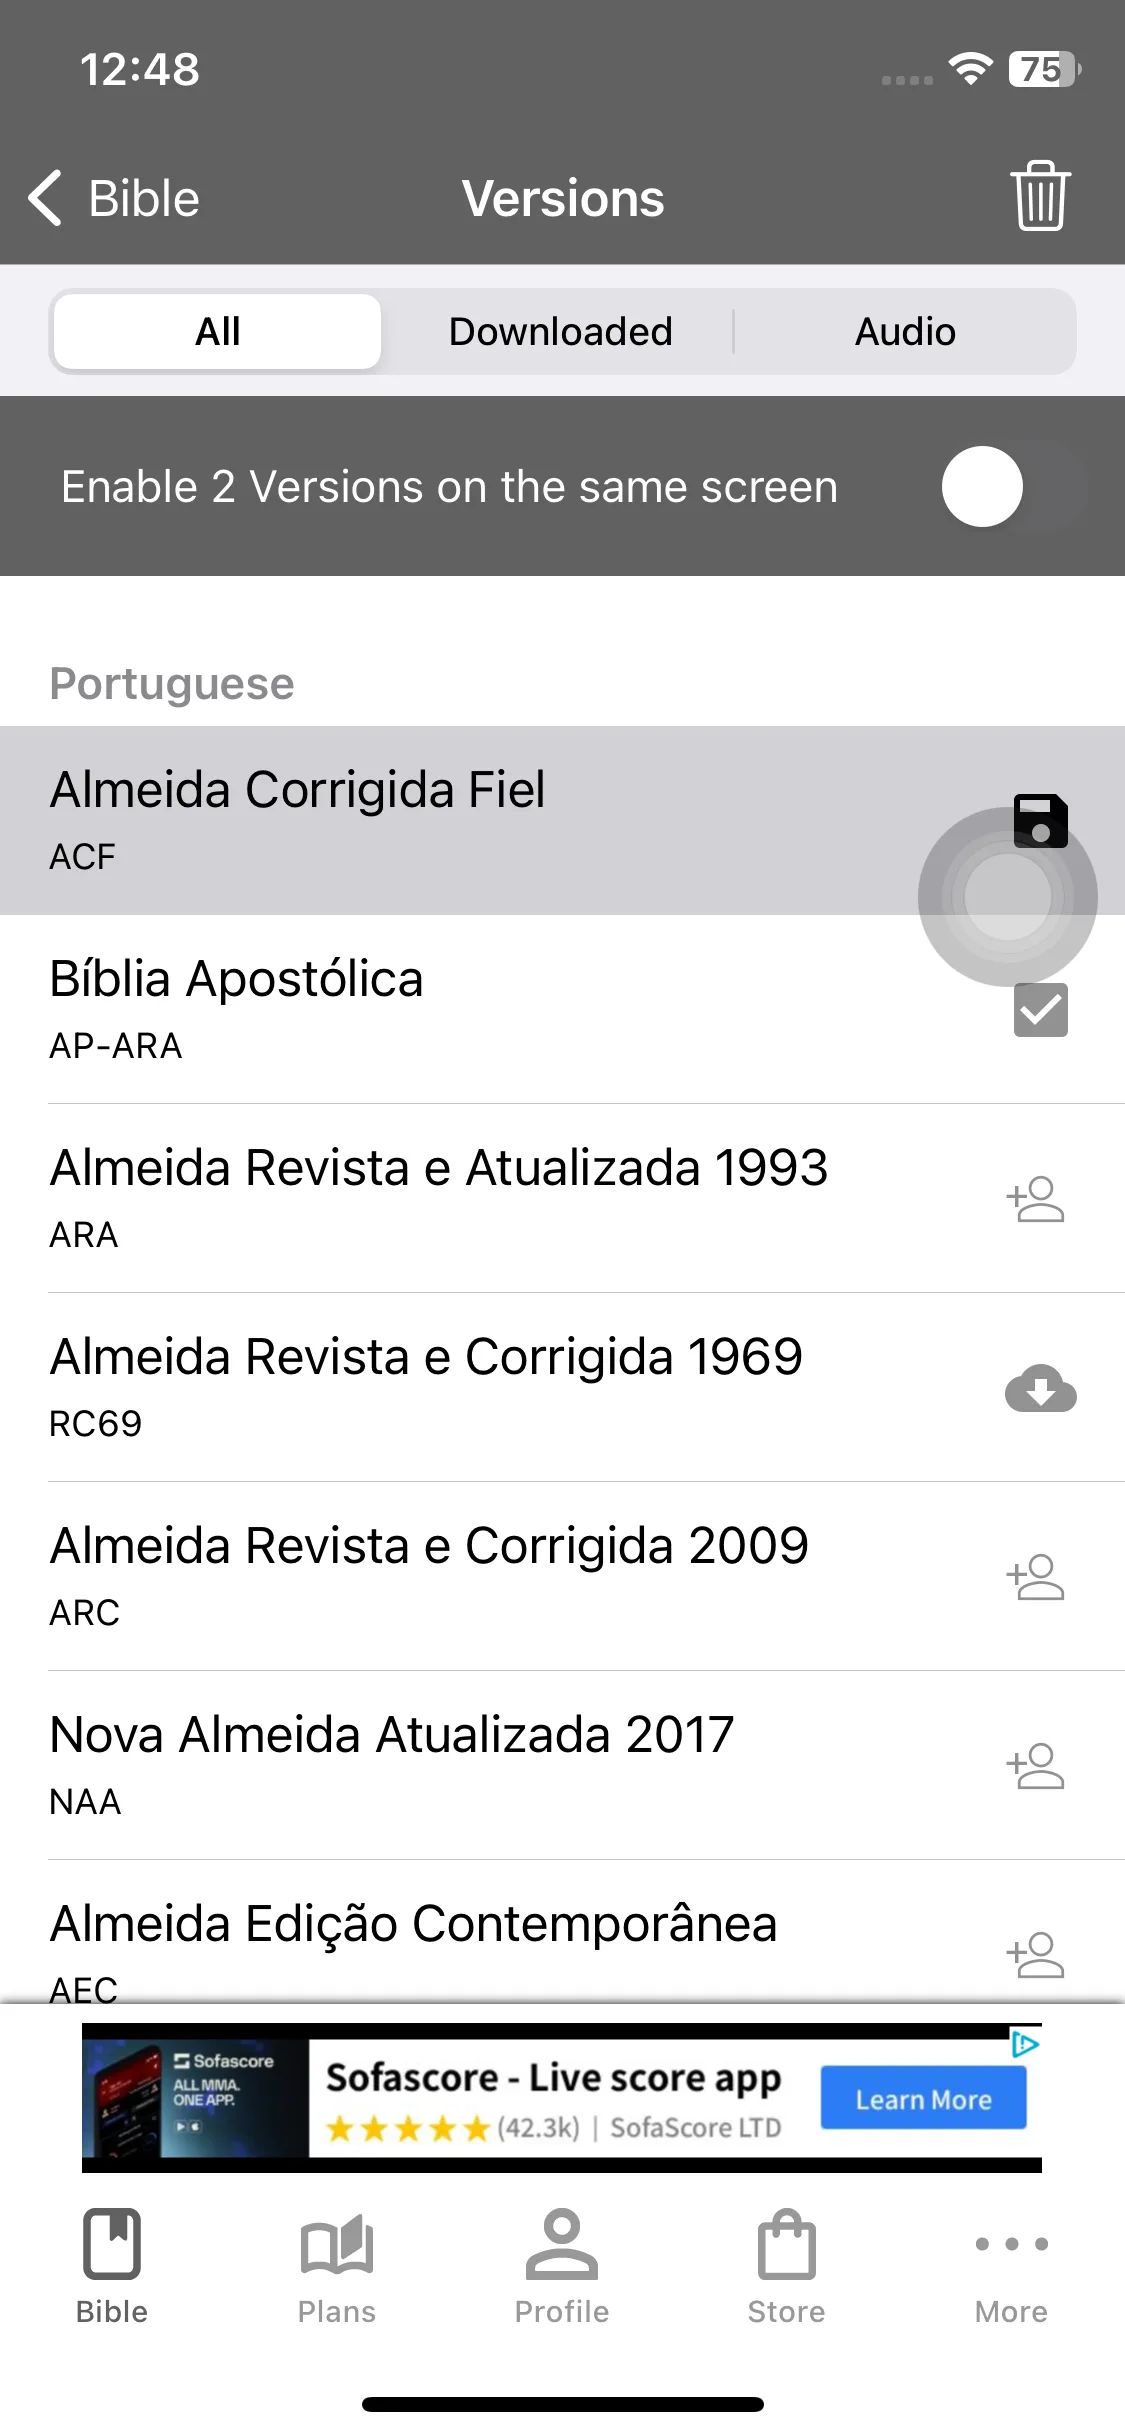Click Learn More on Sofascore ad

[923, 2098]
